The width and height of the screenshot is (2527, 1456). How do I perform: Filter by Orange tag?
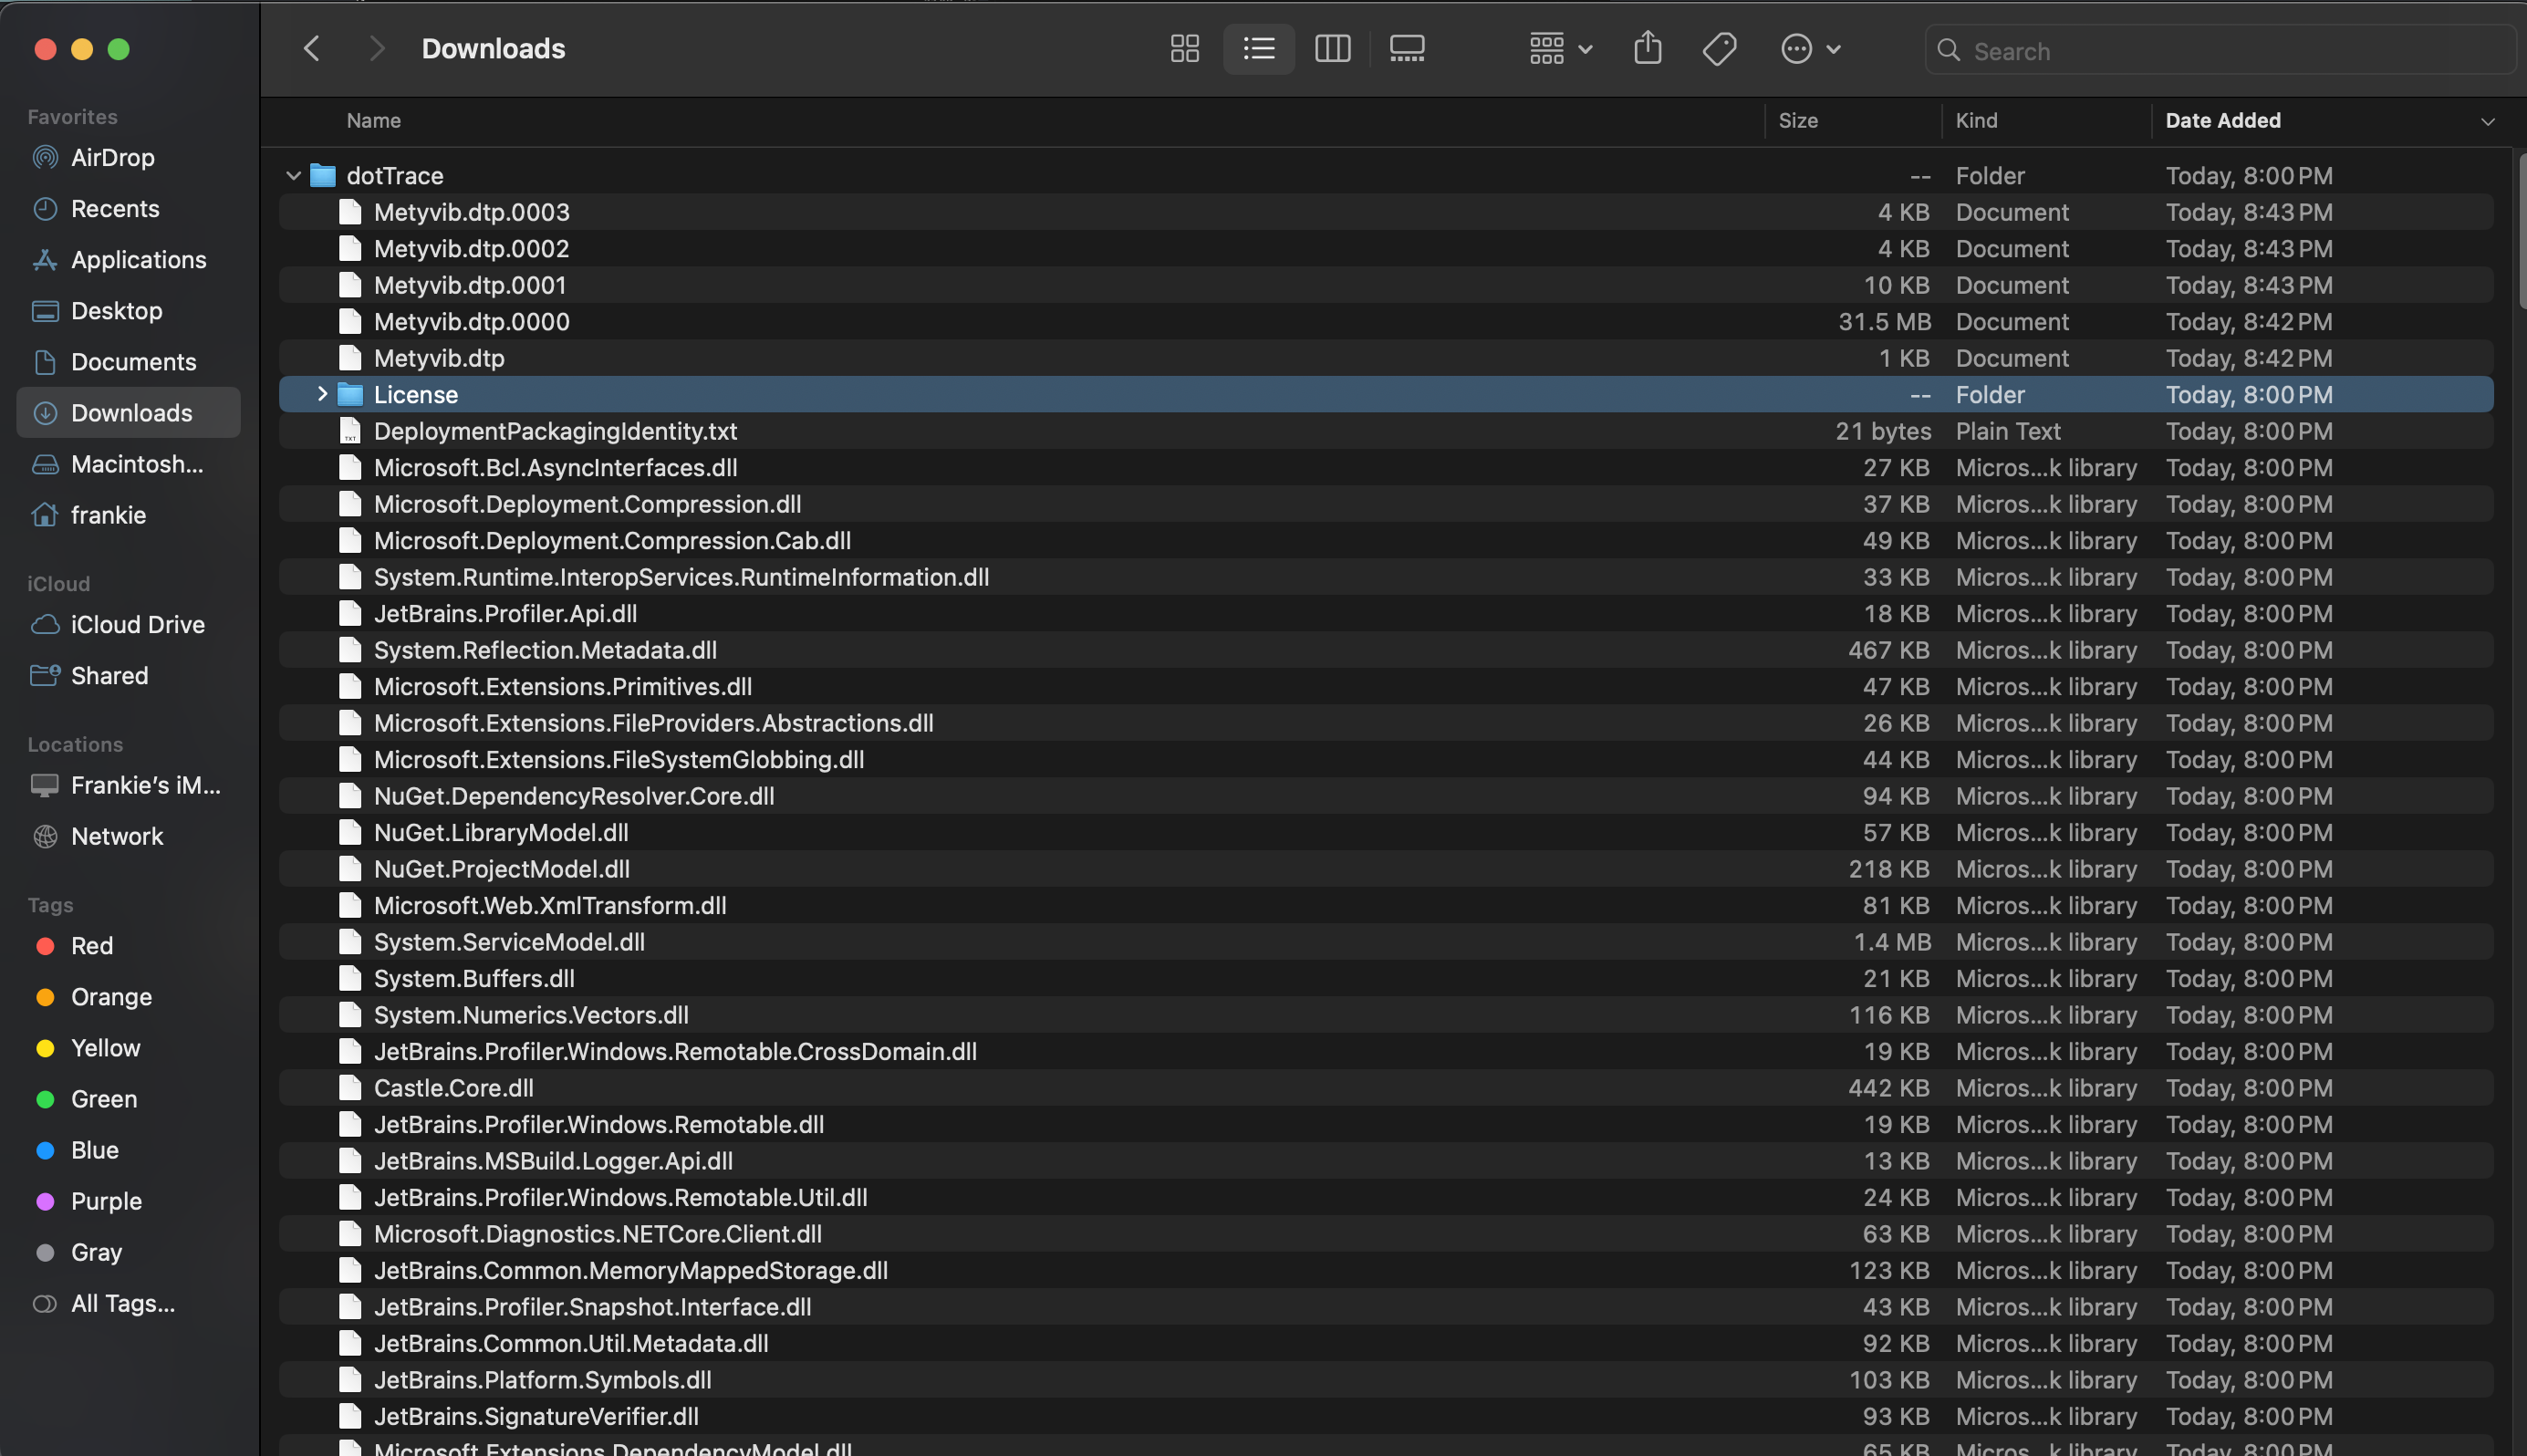point(128,996)
